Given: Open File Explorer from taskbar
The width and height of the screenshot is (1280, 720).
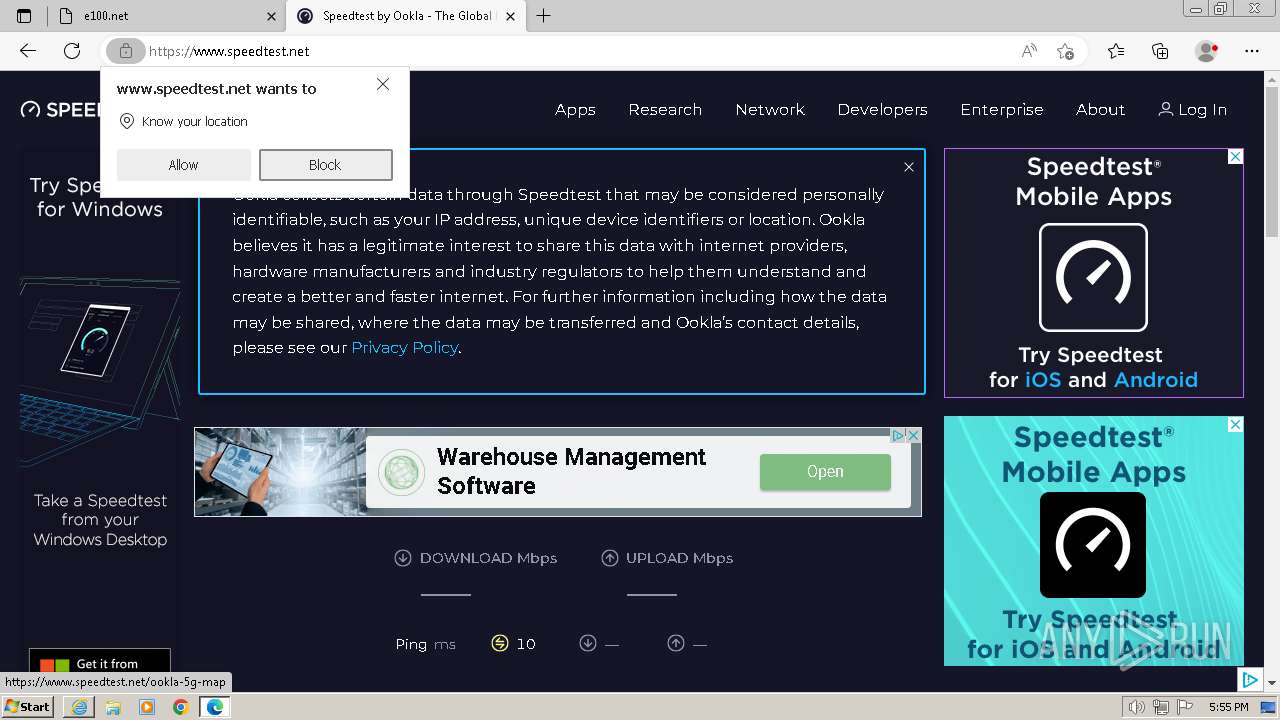Looking at the screenshot, I should point(113,707).
